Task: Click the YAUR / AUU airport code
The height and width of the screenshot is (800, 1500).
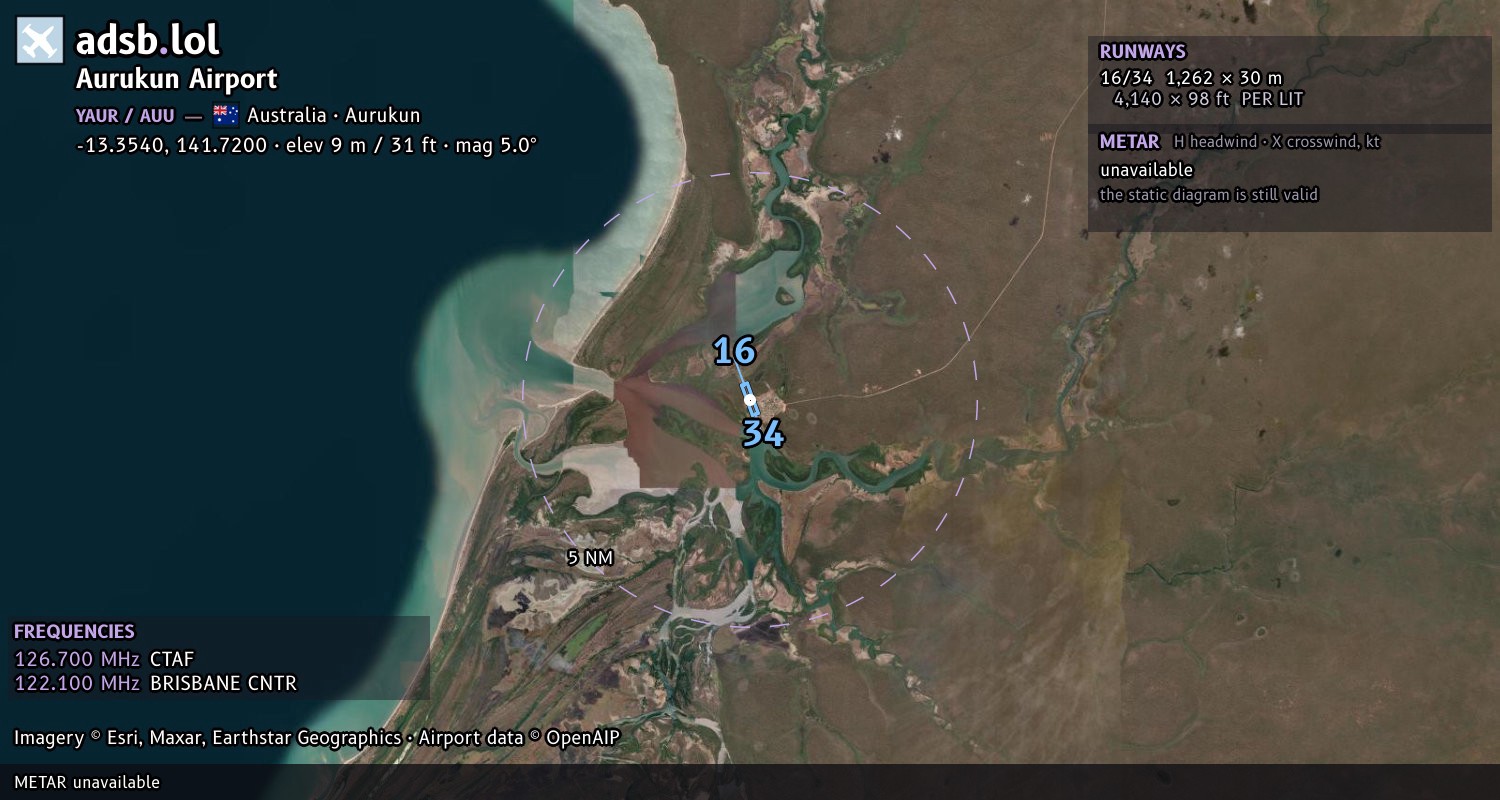Action: click(x=125, y=115)
